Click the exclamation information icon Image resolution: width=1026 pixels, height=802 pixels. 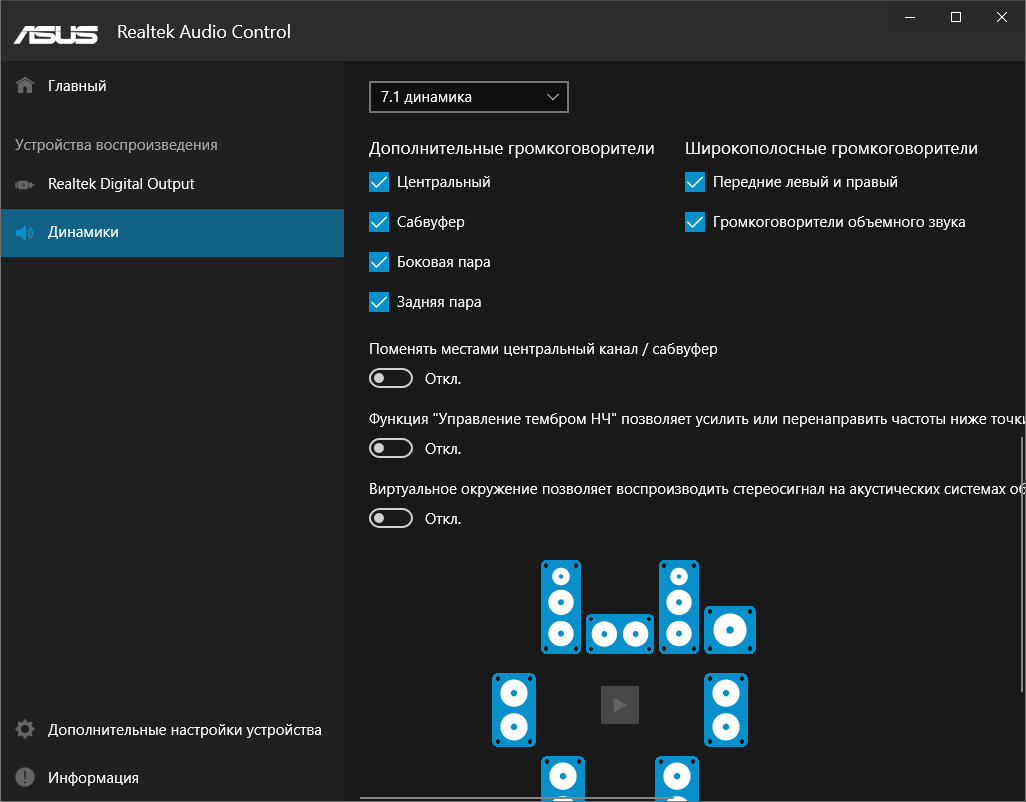pyautogui.click(x=25, y=777)
